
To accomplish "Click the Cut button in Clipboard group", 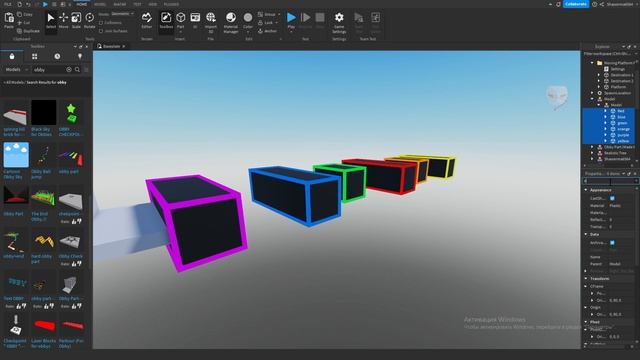I will pos(24,23).
